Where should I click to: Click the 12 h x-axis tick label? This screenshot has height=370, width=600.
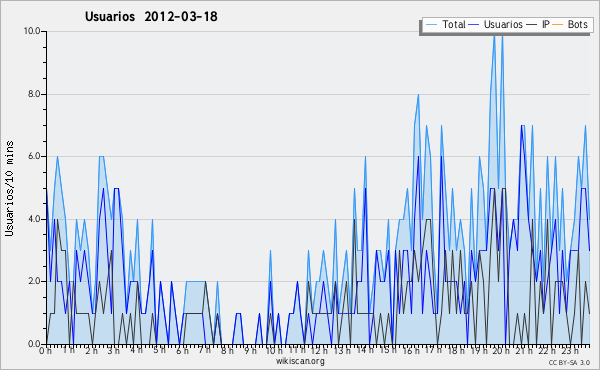[319, 350]
